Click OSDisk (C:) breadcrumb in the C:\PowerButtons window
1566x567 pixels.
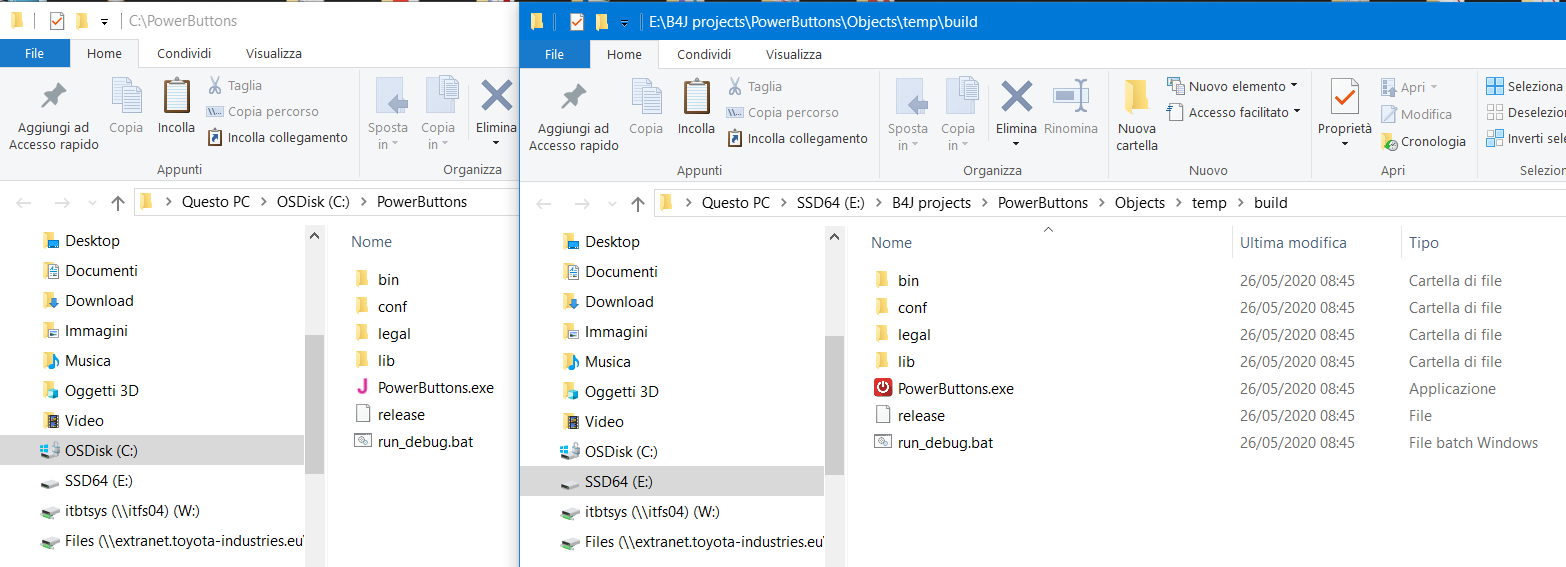[313, 202]
